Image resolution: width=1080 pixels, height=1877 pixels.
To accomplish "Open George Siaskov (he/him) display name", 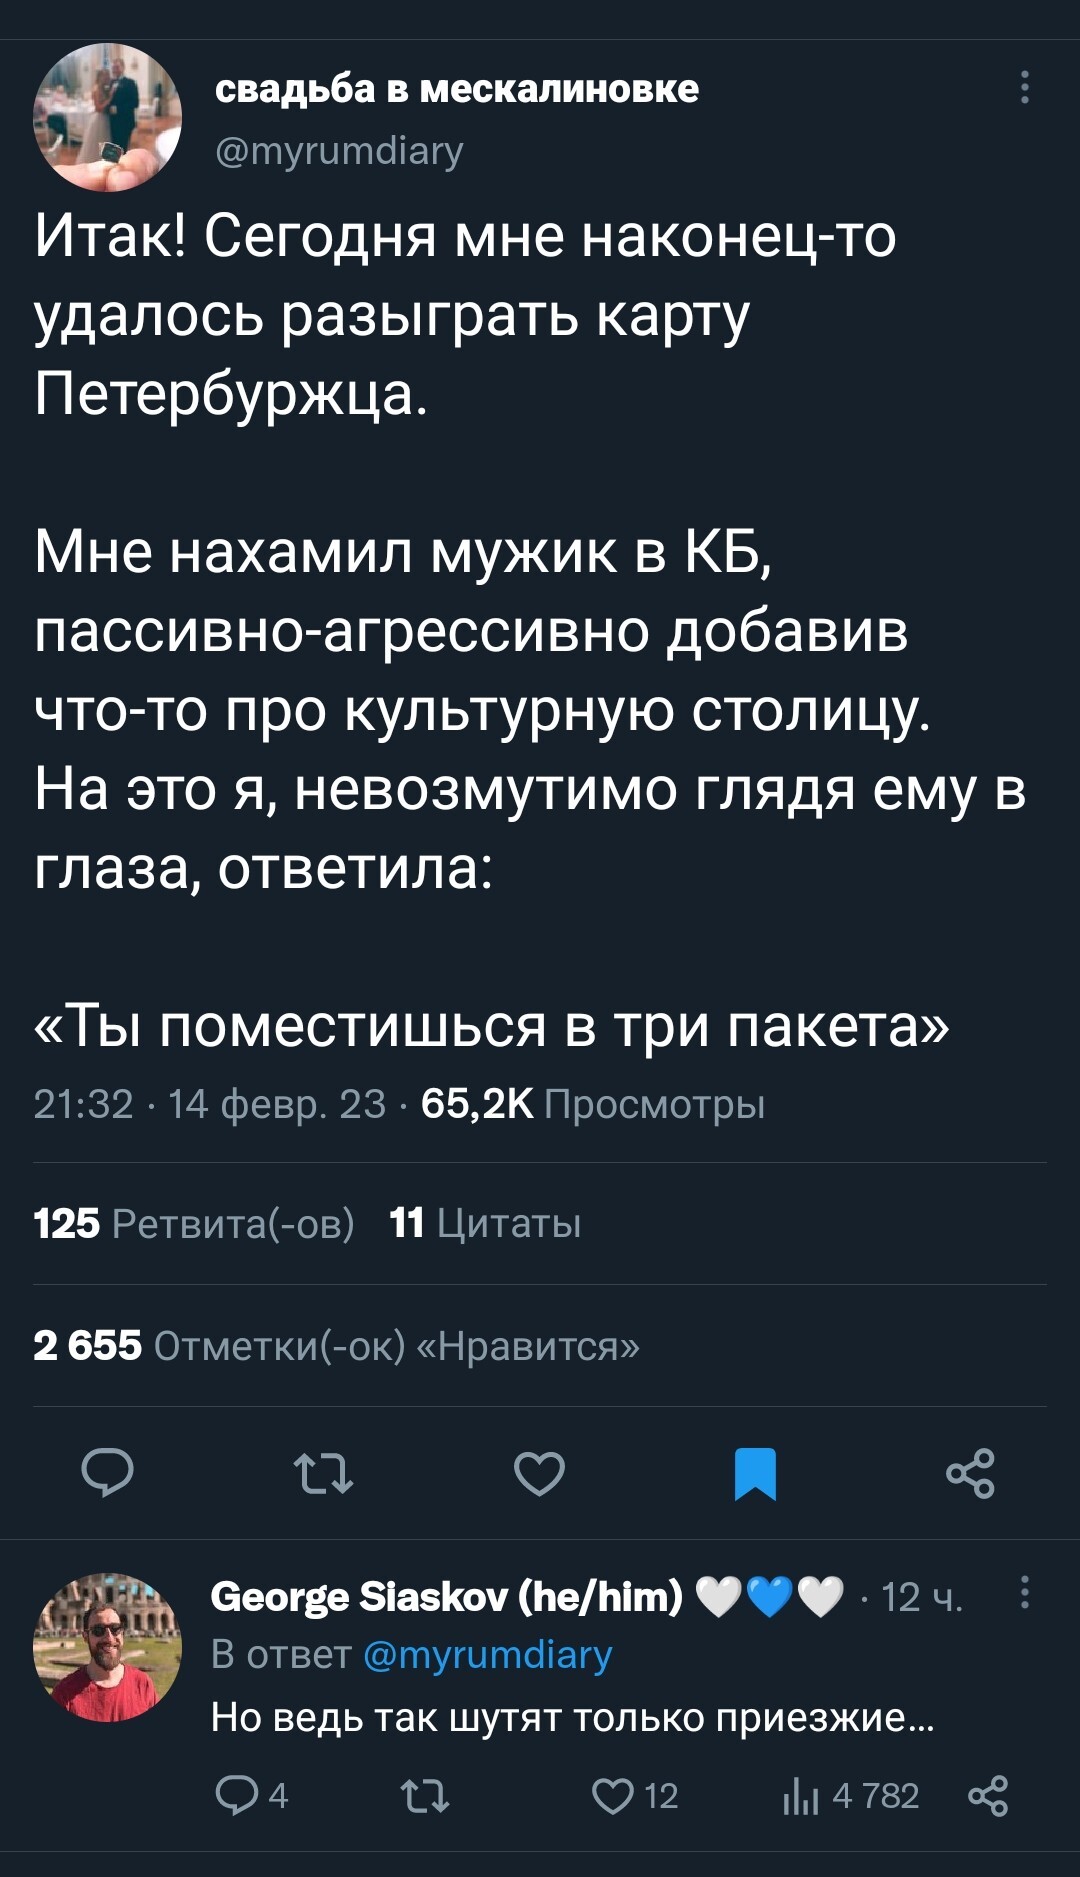I will (x=446, y=1597).
